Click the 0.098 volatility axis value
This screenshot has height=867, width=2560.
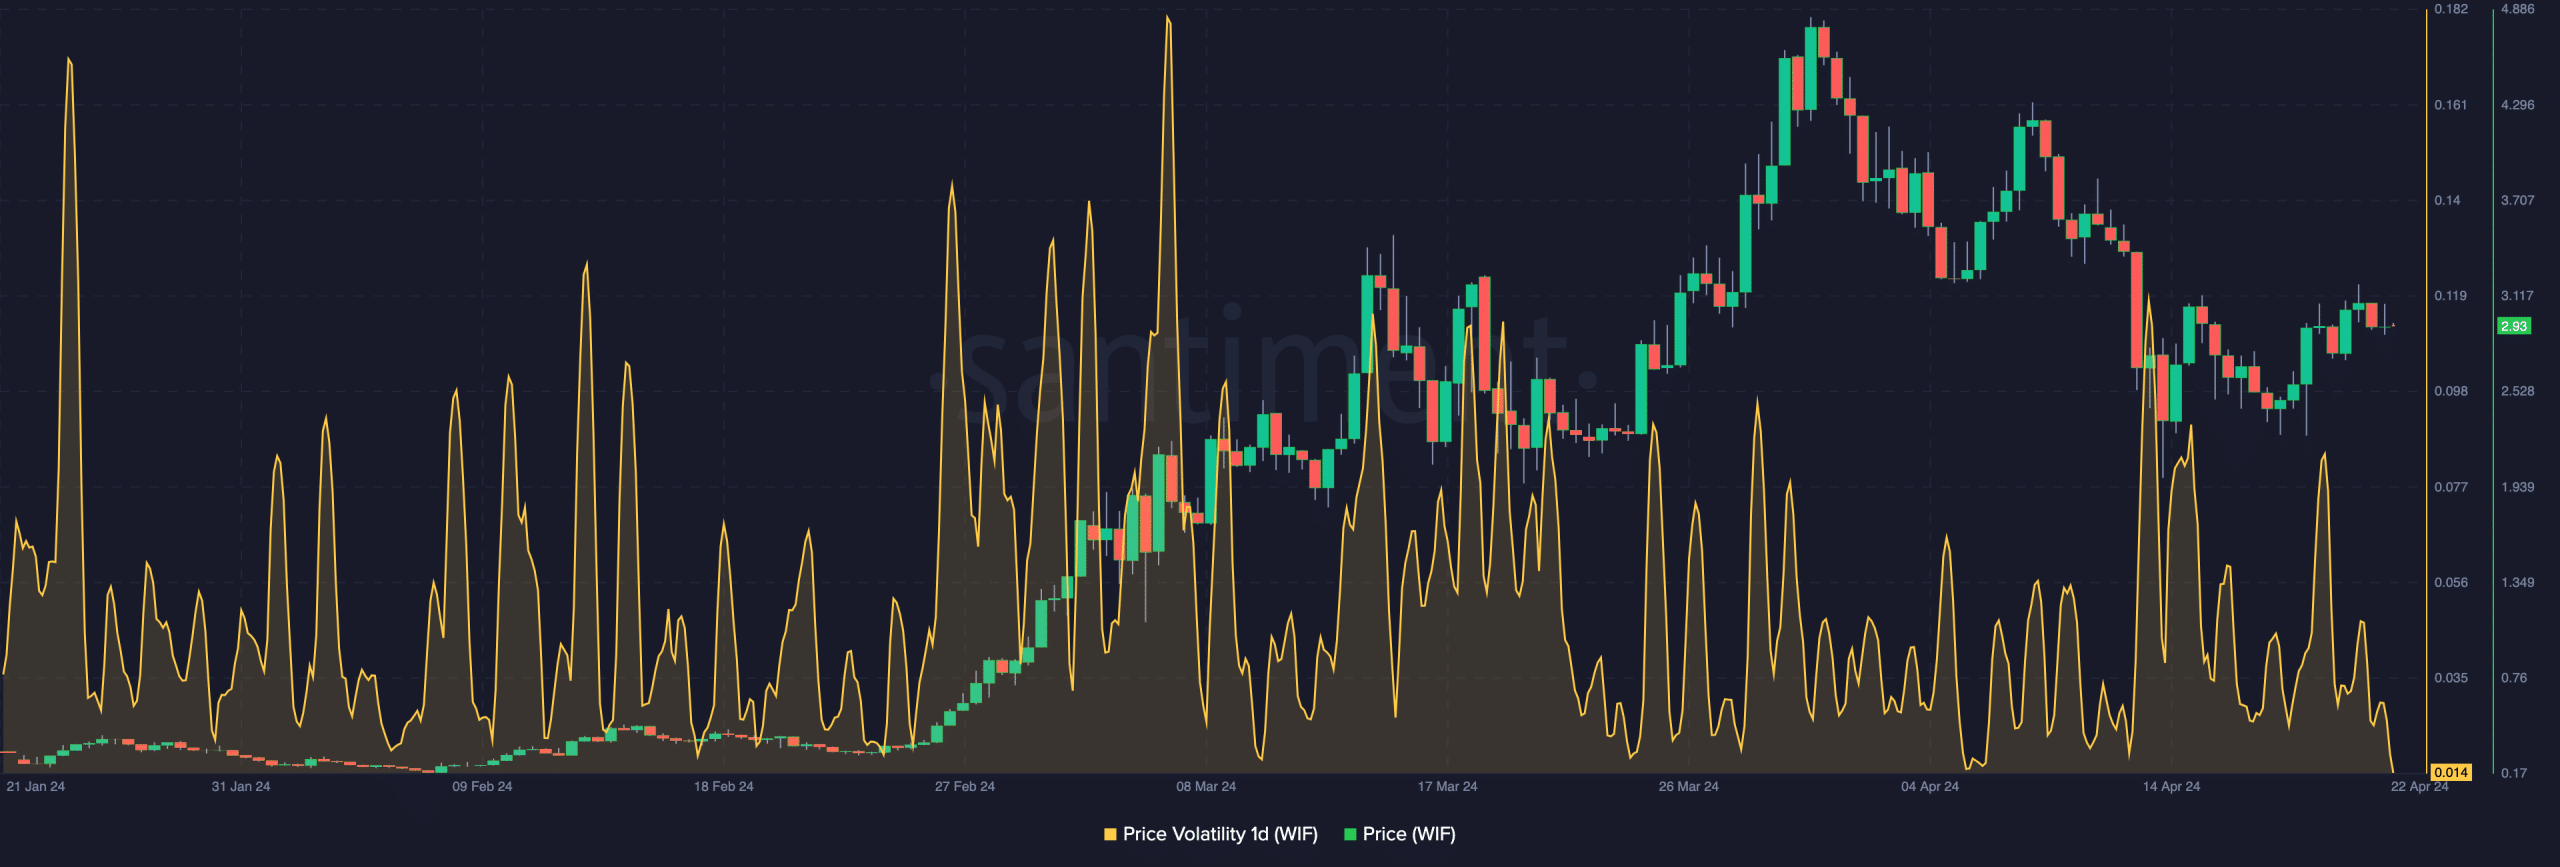(x=2451, y=391)
